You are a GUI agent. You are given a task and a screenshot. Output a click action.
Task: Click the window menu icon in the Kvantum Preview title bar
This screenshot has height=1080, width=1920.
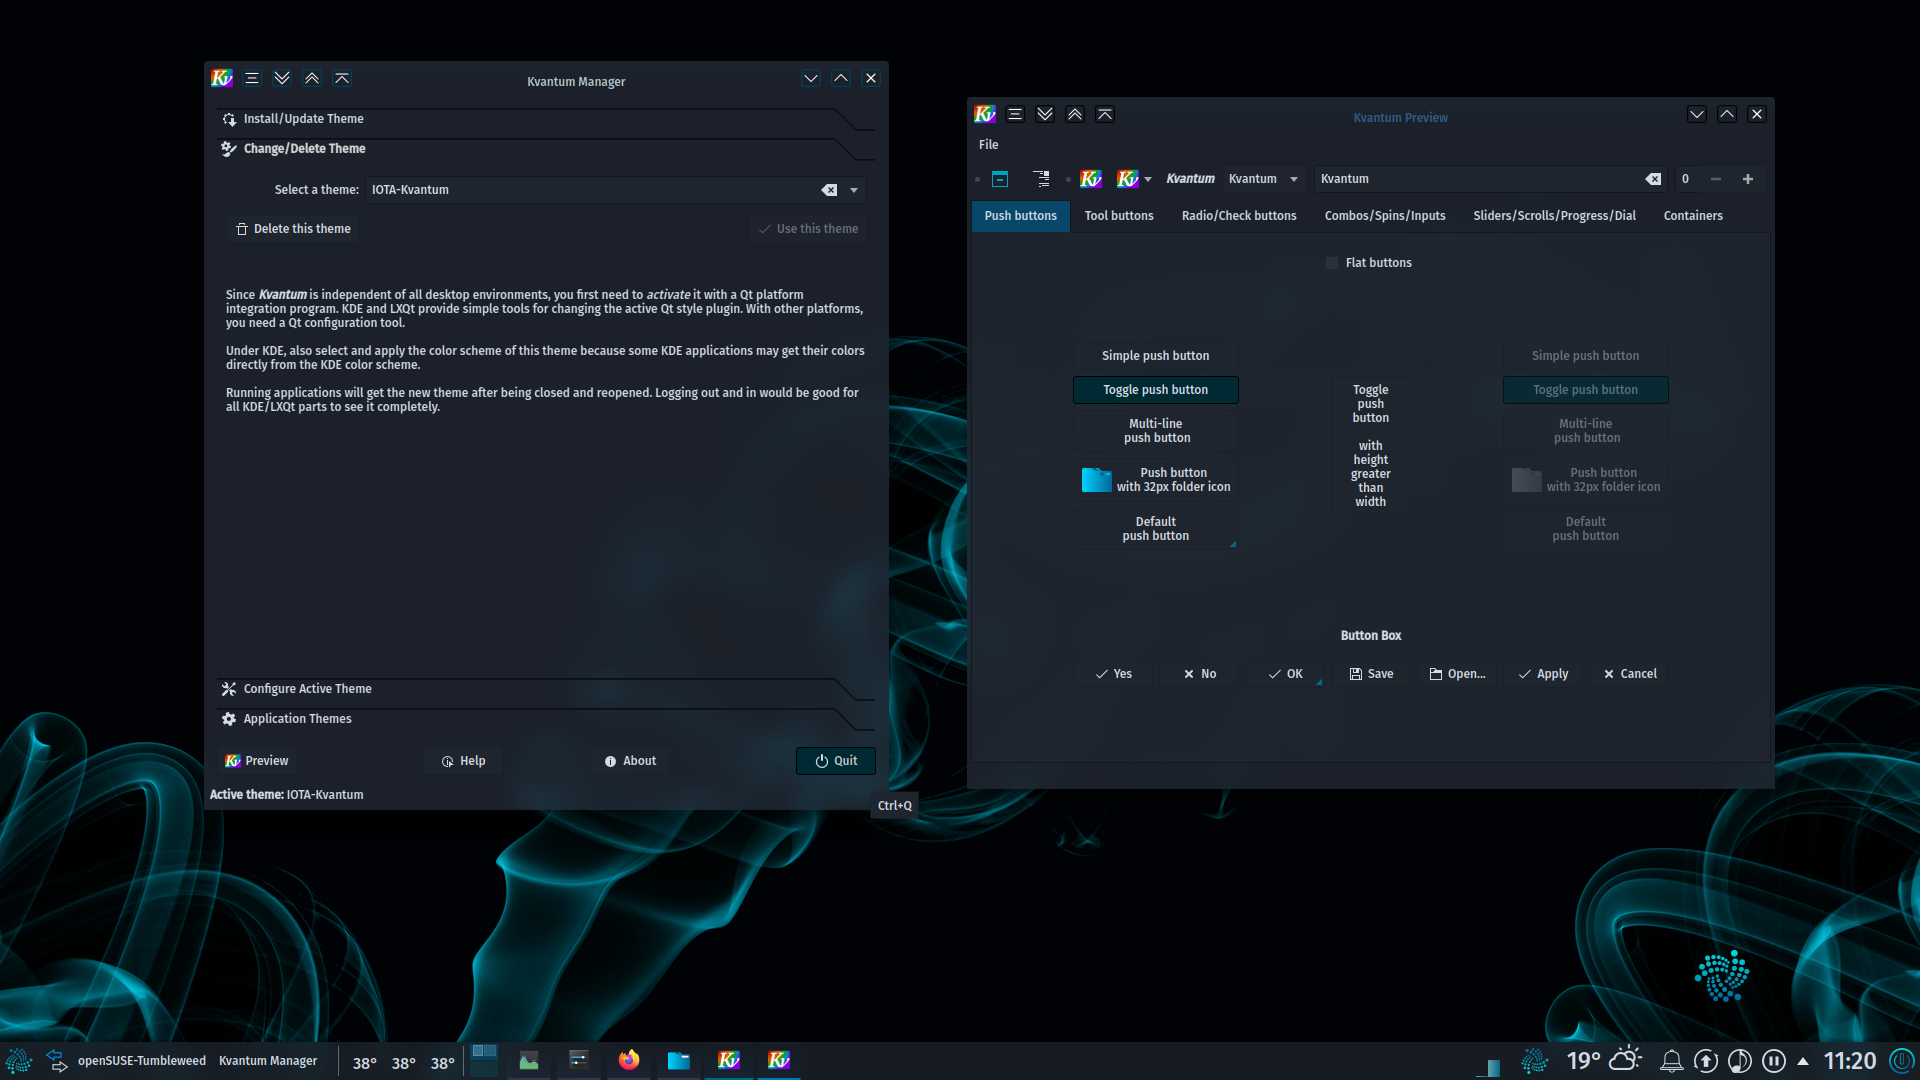[x=1015, y=114]
